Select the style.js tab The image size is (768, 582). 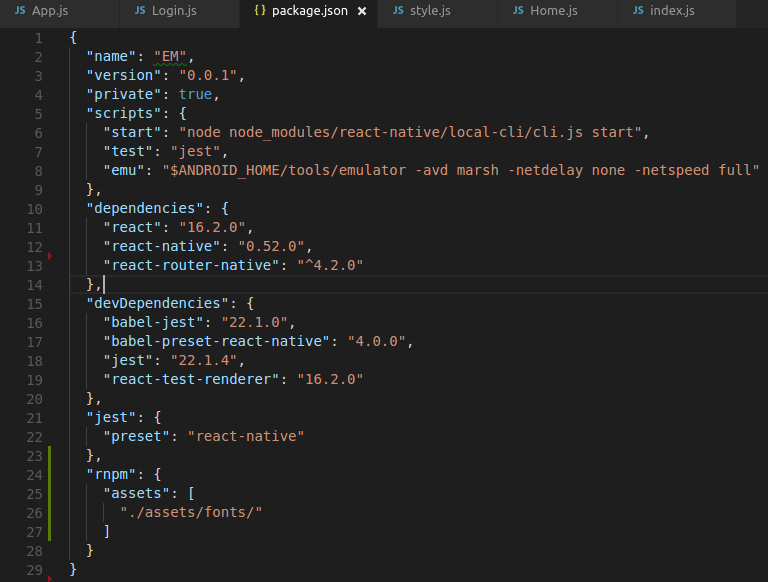tap(437, 11)
